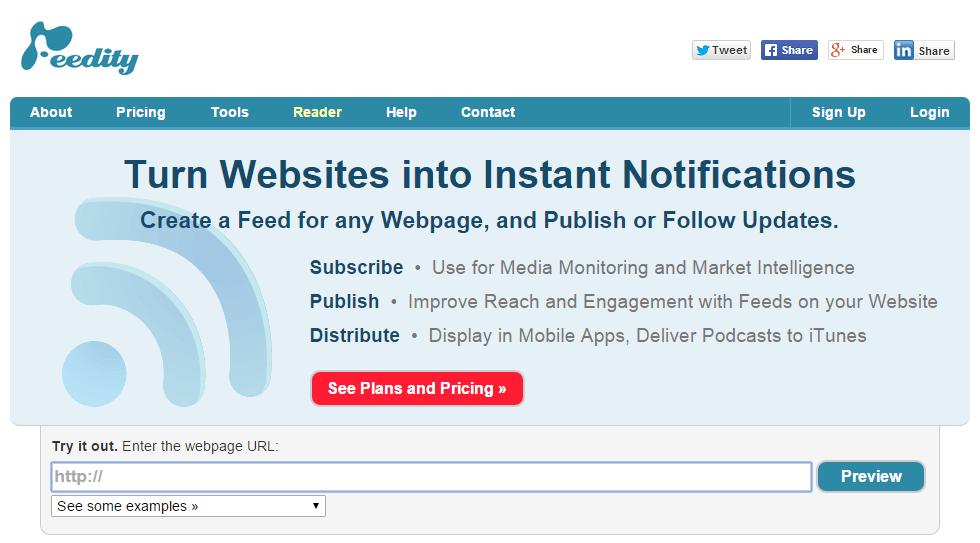The image size is (980, 543).
Task: Click the Subscribe feature heading
Action: (356, 267)
